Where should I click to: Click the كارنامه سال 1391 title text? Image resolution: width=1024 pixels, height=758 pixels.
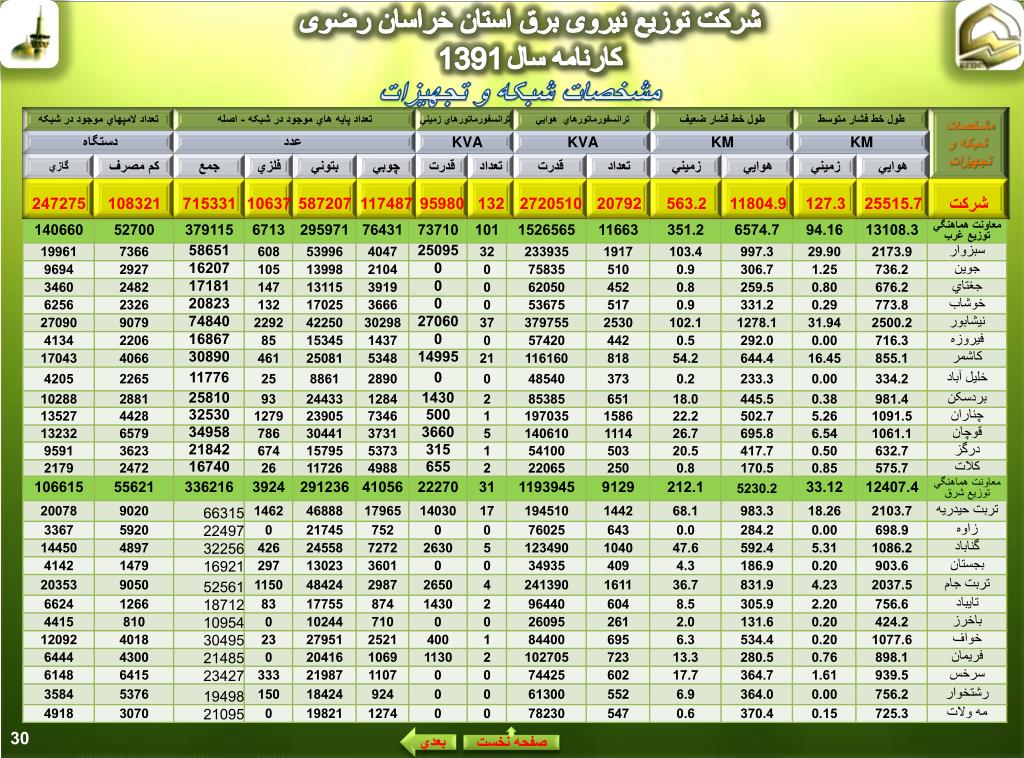(530, 58)
